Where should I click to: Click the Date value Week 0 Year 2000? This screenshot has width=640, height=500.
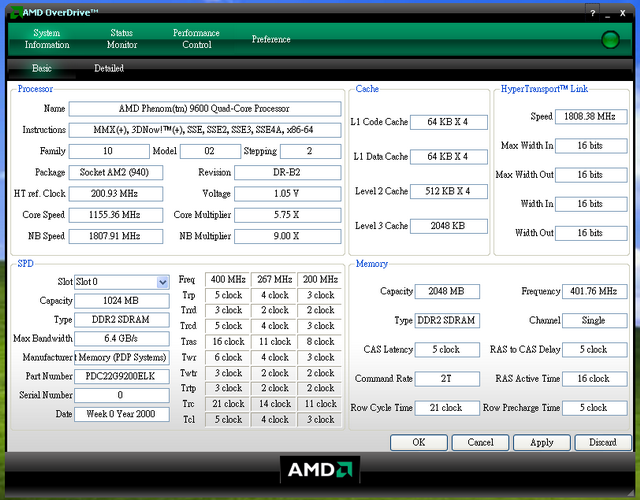coord(122,414)
